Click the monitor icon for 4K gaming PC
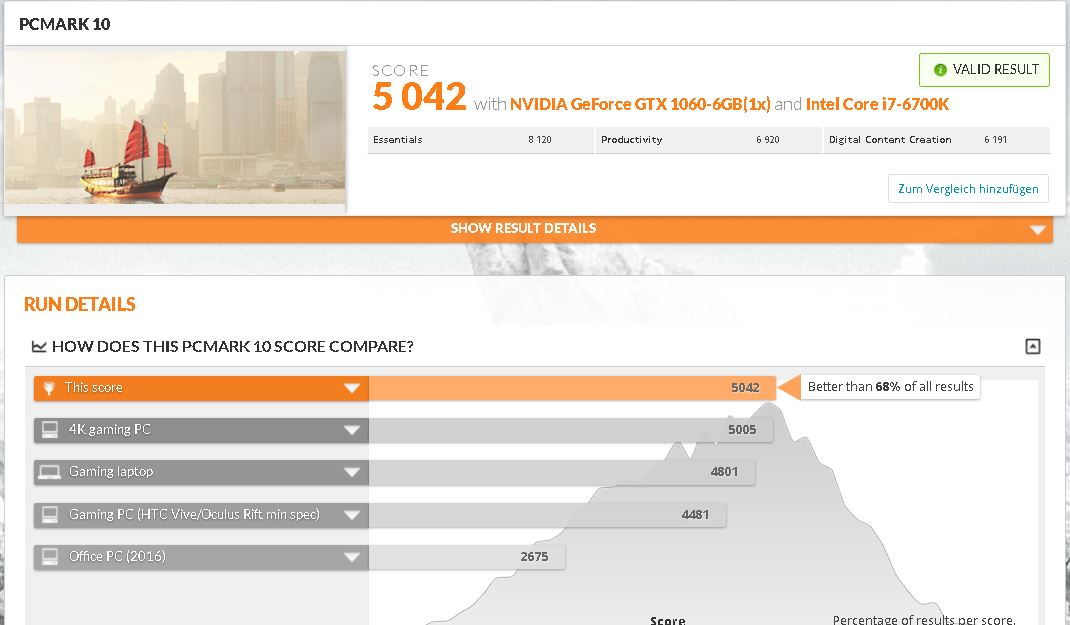 click(x=50, y=430)
